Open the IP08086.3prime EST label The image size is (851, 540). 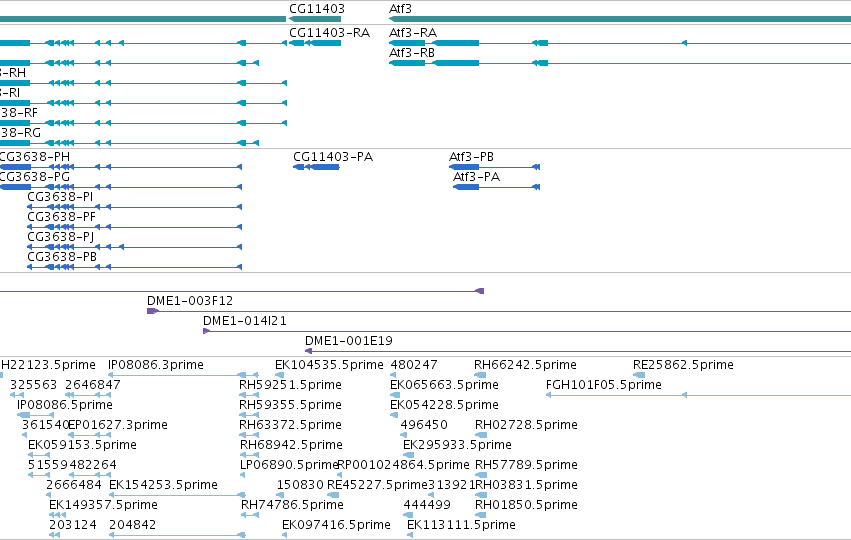tap(156, 365)
